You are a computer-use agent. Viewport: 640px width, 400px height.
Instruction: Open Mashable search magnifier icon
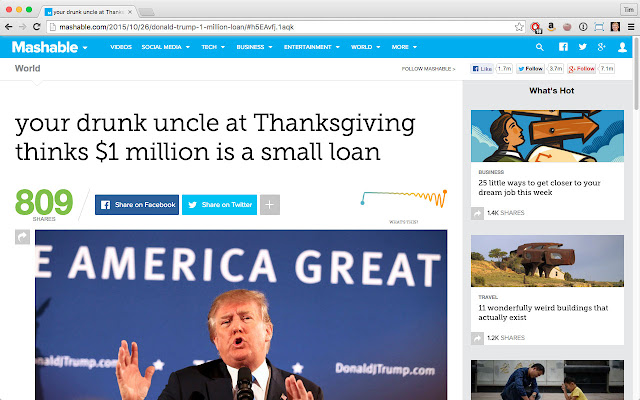point(540,47)
